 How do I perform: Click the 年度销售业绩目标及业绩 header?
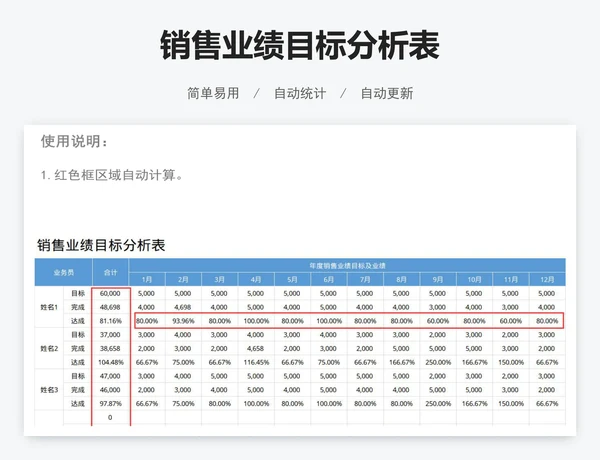click(347, 265)
